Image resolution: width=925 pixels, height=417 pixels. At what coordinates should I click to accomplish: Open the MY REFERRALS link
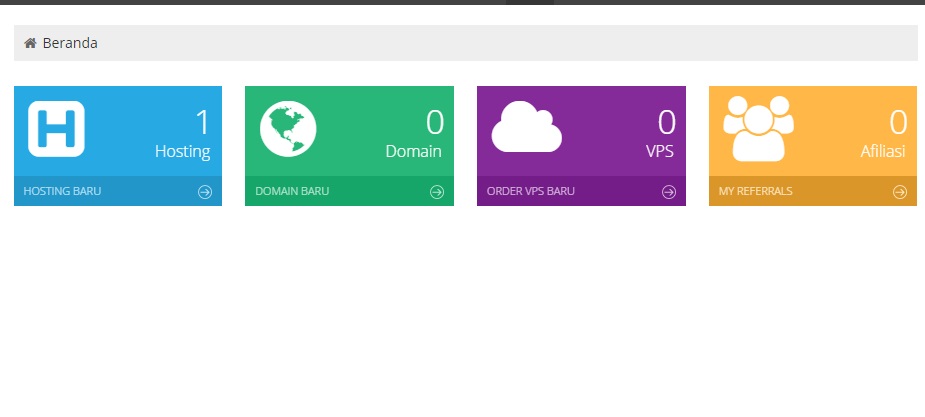tap(755, 191)
